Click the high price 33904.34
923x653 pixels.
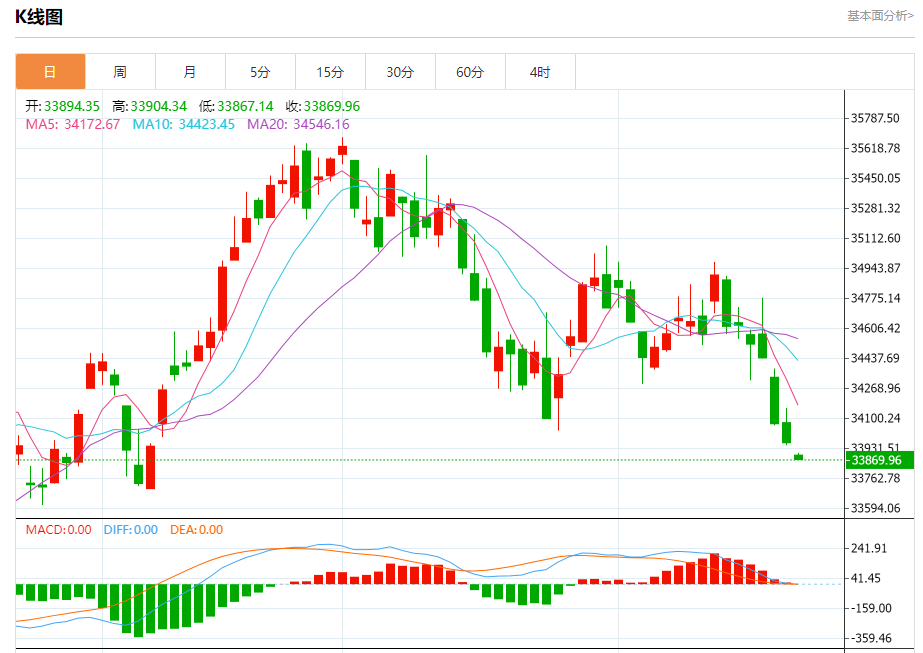(x=158, y=107)
